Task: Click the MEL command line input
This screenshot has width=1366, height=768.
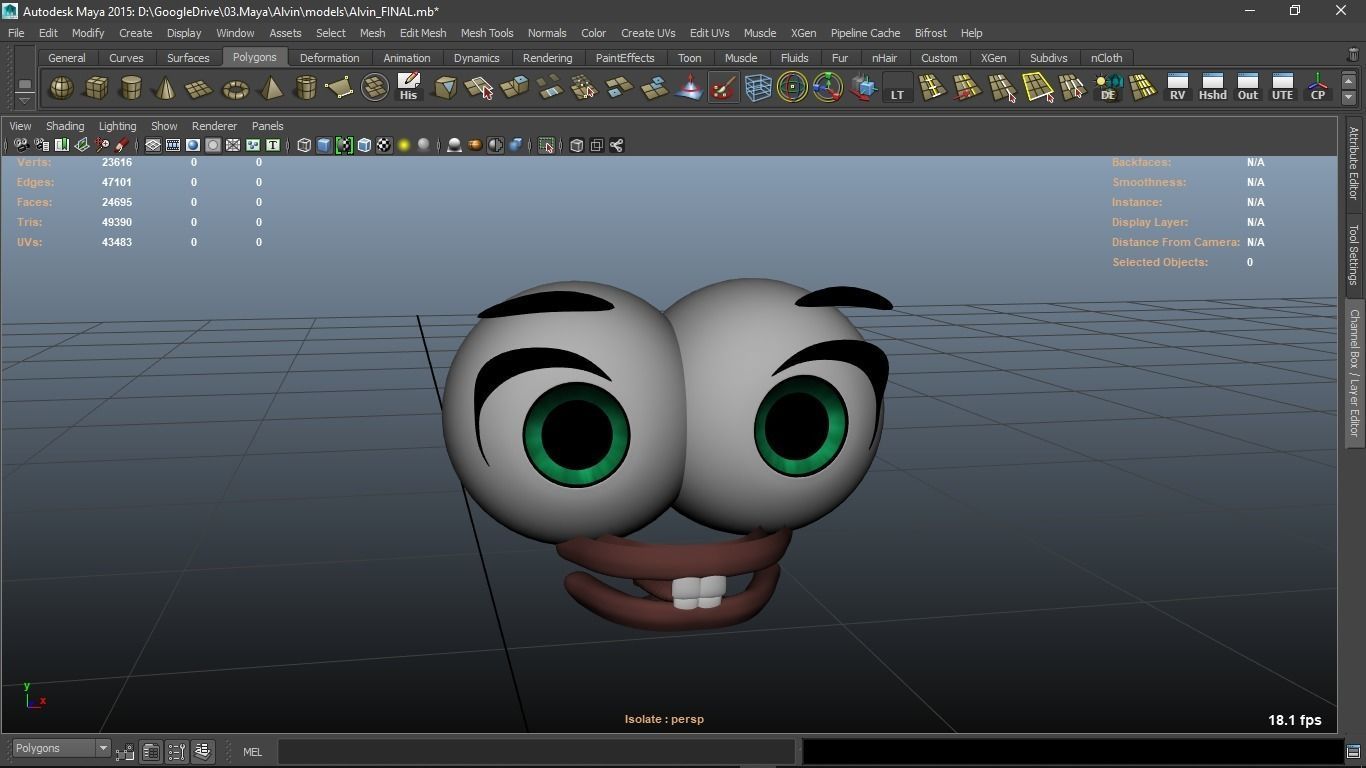Action: tap(536, 752)
